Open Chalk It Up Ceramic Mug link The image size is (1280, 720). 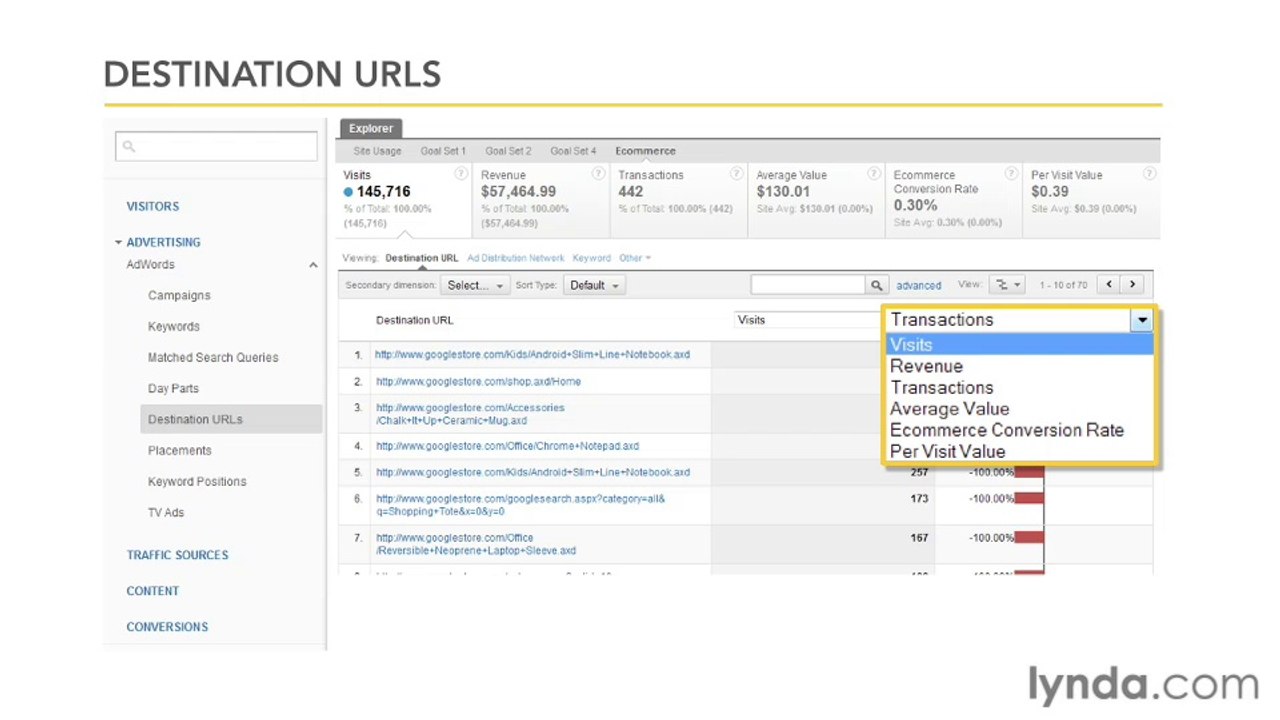(x=470, y=414)
